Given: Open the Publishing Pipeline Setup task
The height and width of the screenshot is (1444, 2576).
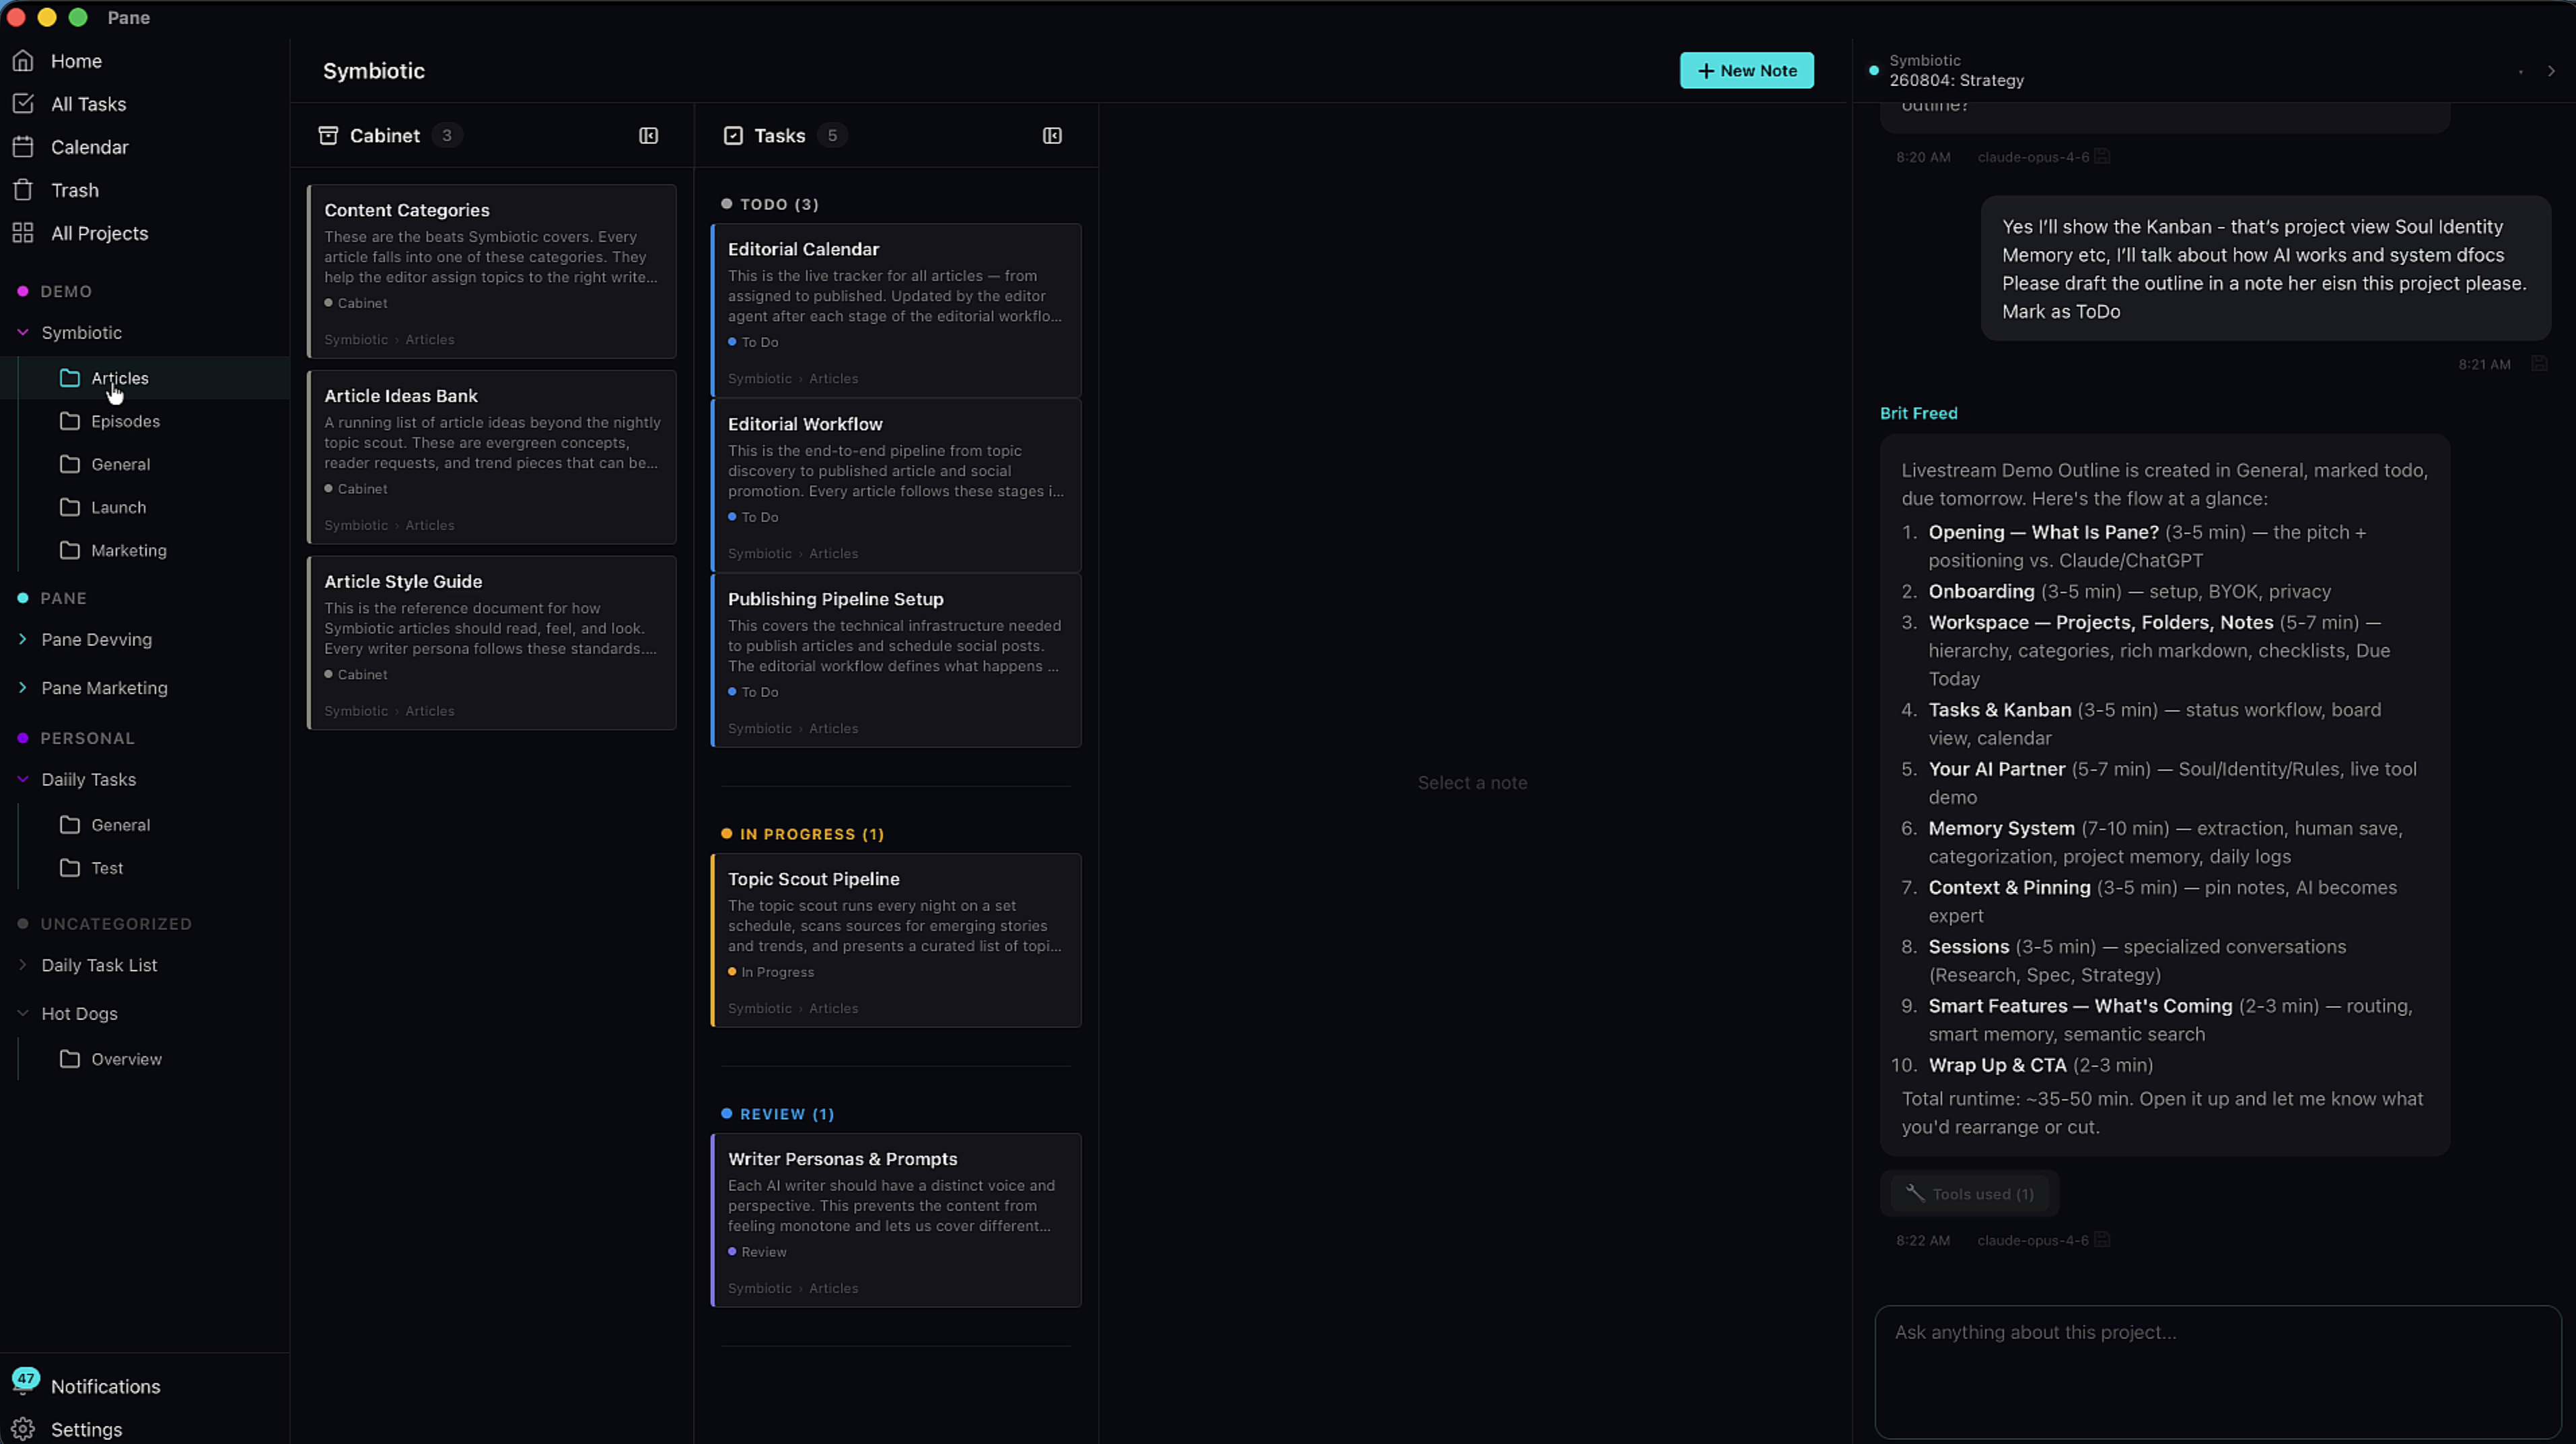Looking at the screenshot, I should 896,660.
